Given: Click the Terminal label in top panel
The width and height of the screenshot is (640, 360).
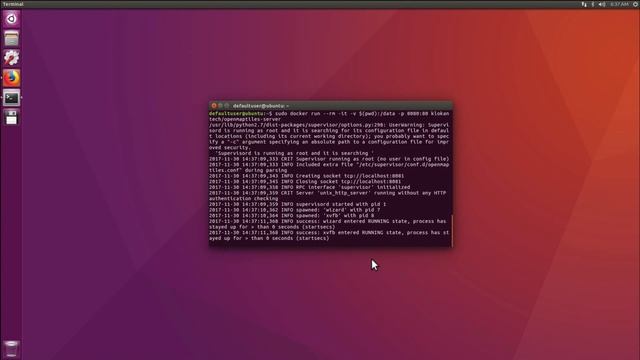Looking at the screenshot, I should 13,4.
